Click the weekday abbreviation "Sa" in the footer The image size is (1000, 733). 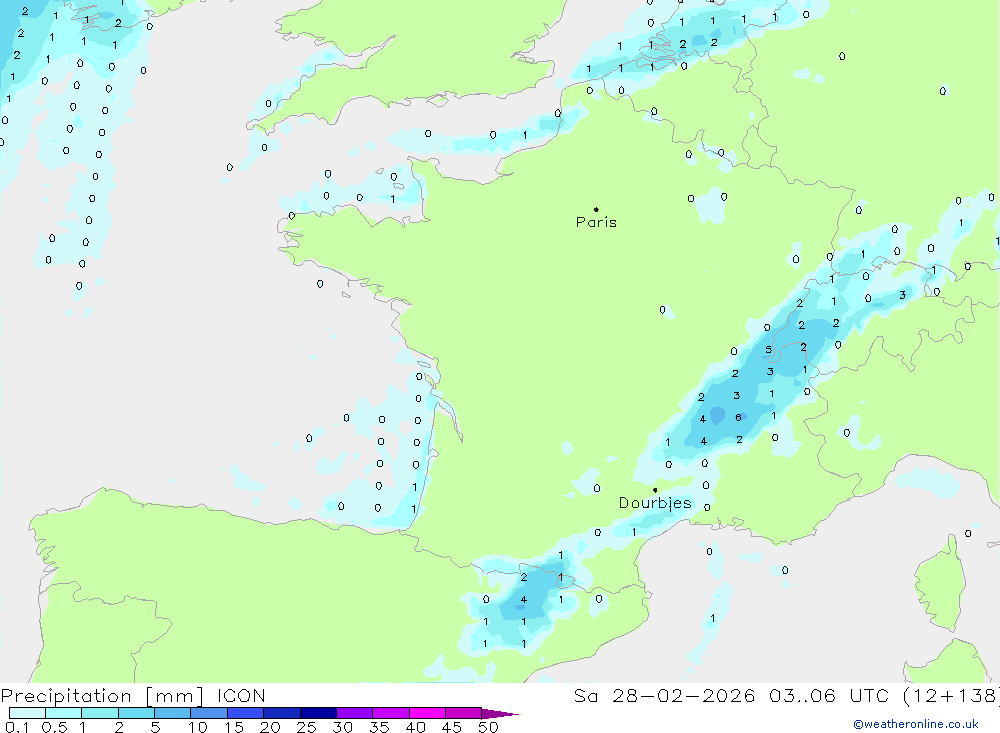pyautogui.click(x=585, y=696)
